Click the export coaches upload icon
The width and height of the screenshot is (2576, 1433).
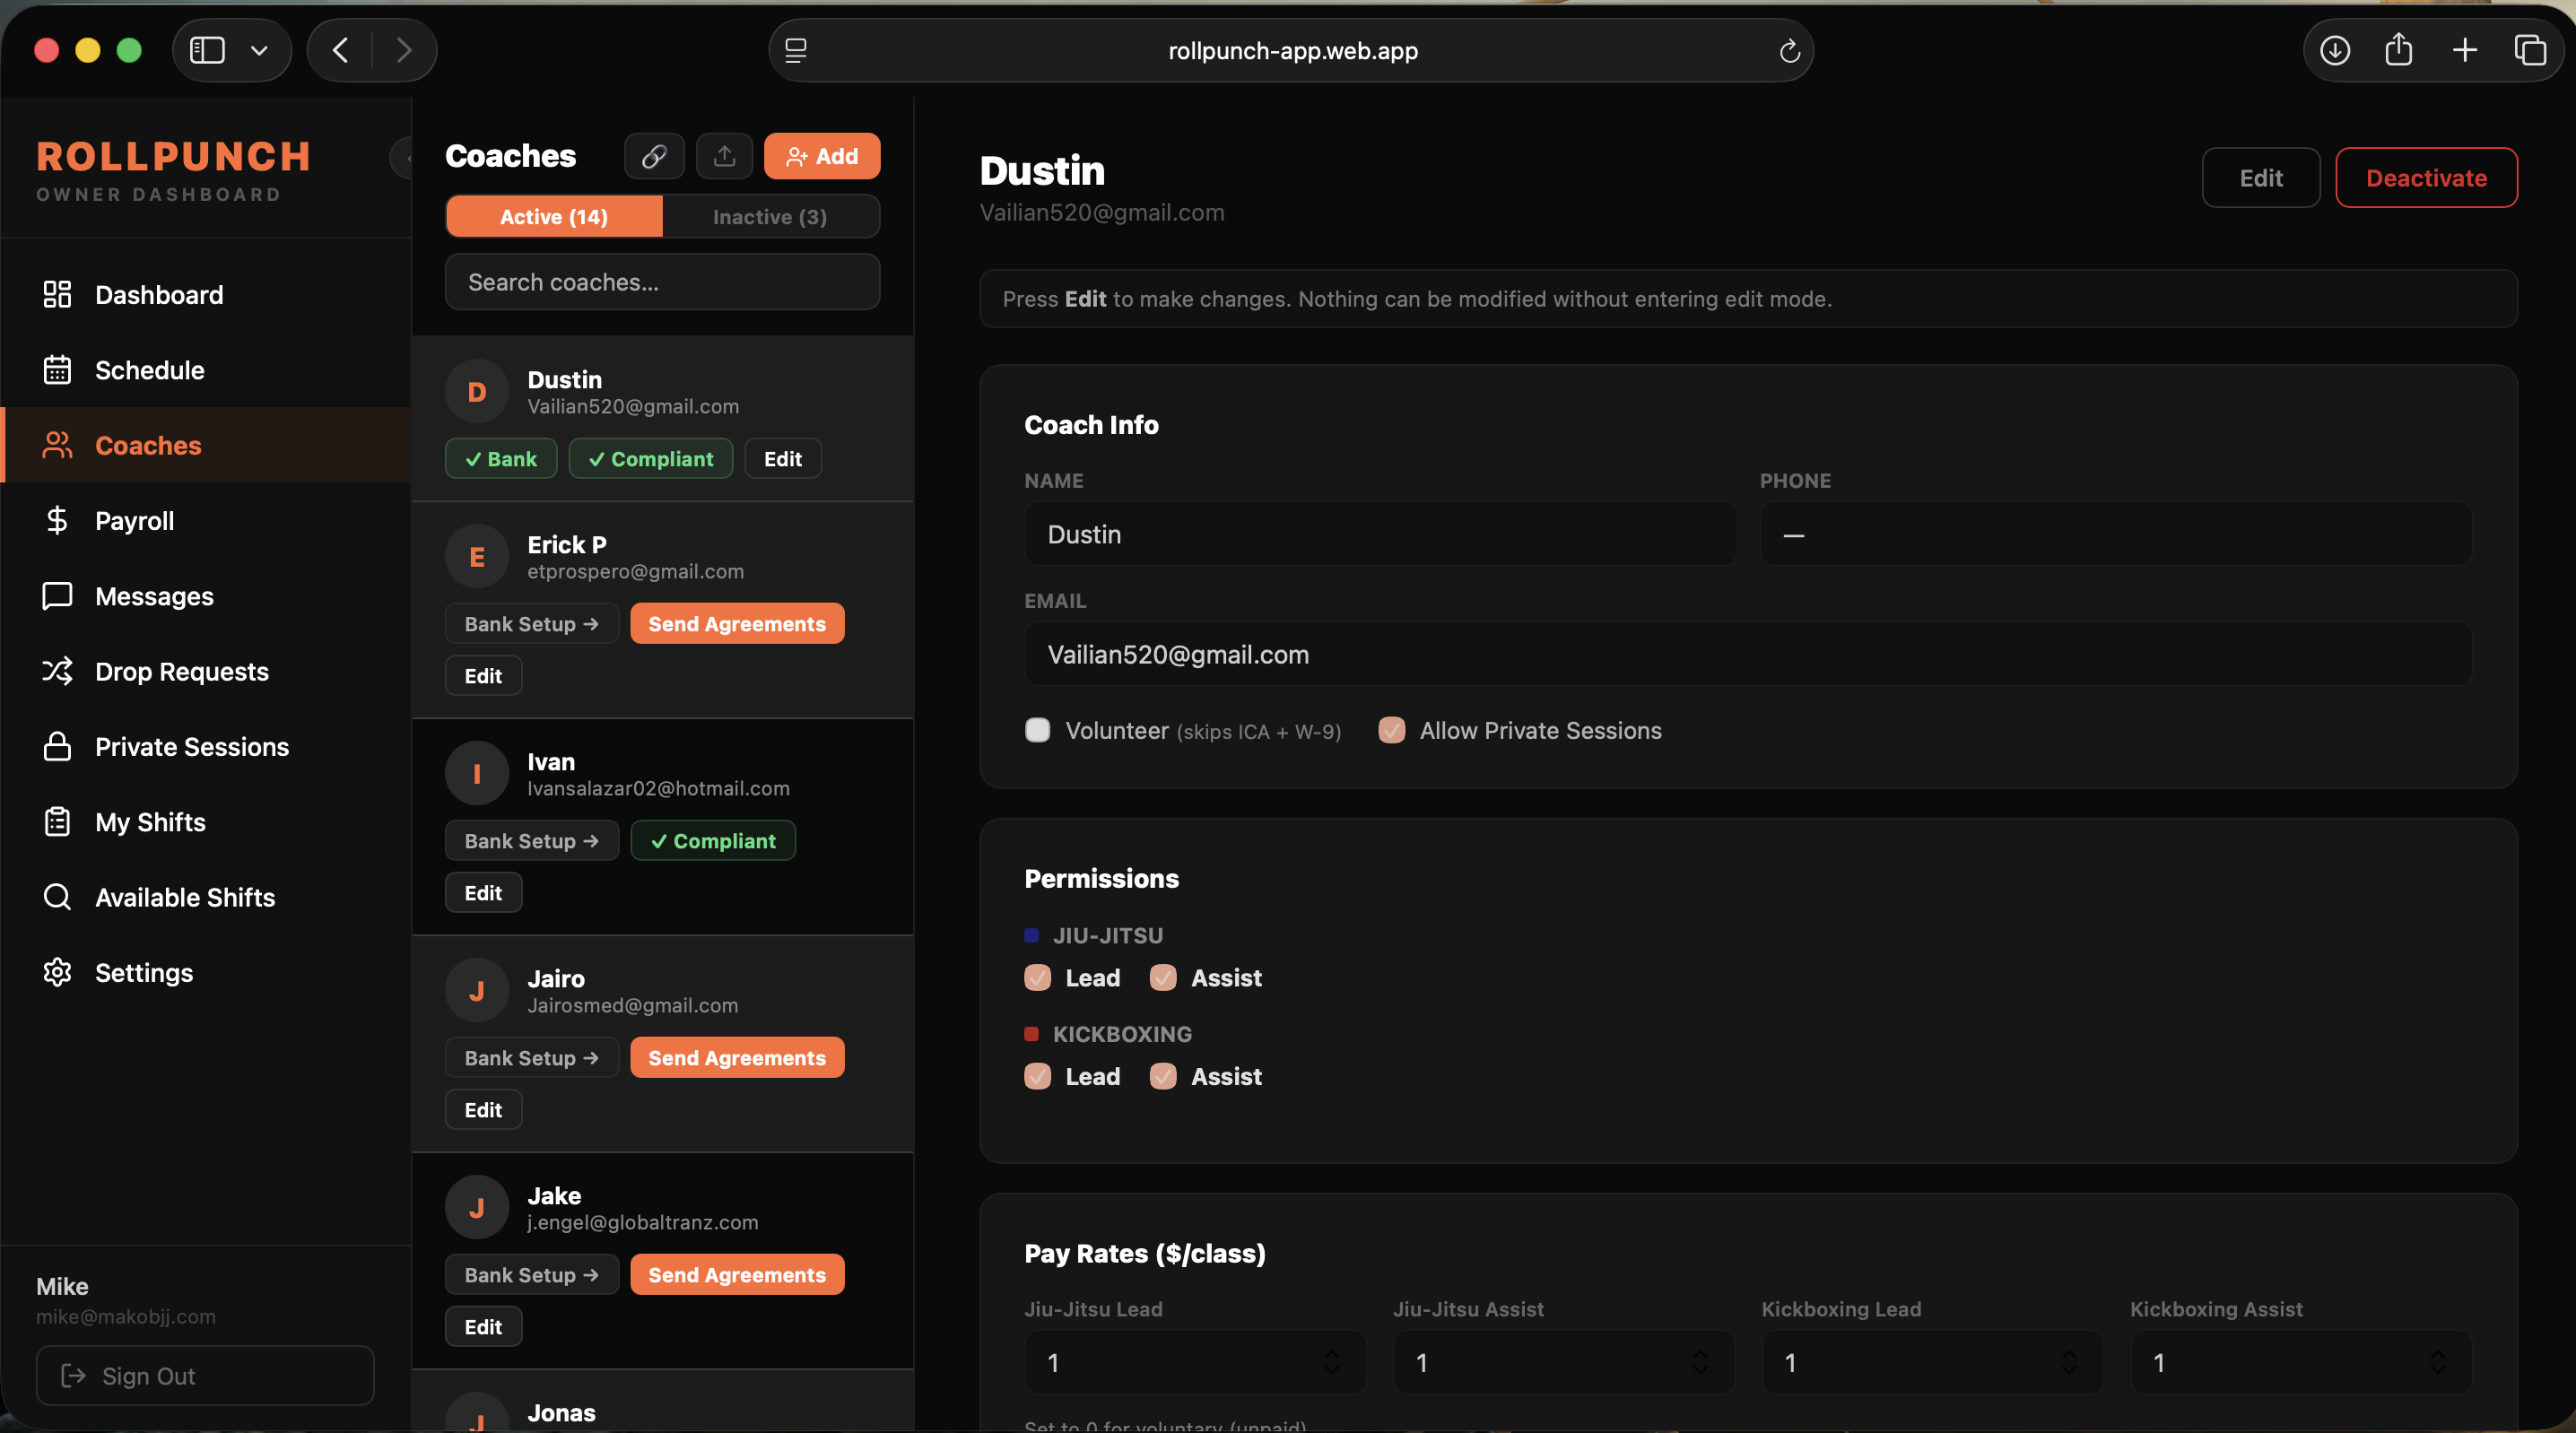click(724, 156)
